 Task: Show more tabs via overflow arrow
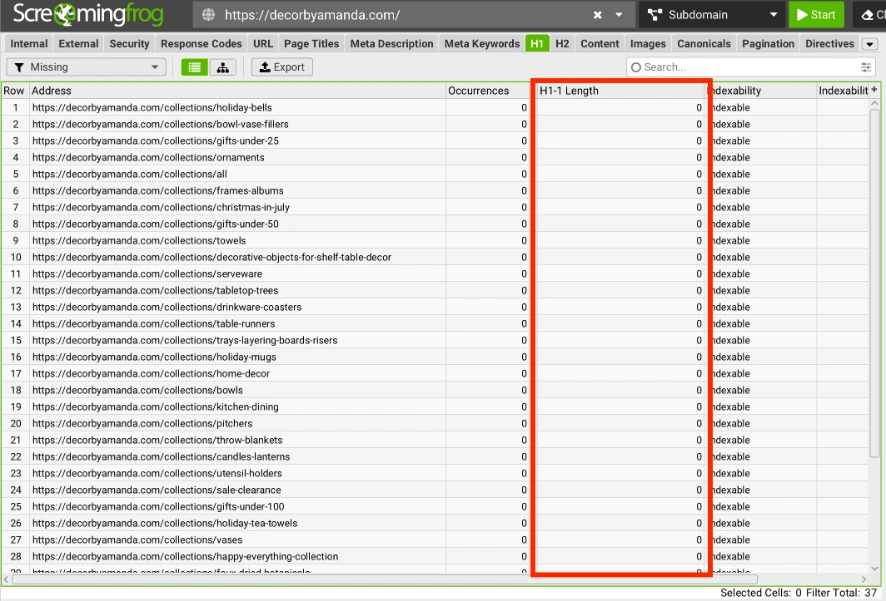tap(869, 44)
